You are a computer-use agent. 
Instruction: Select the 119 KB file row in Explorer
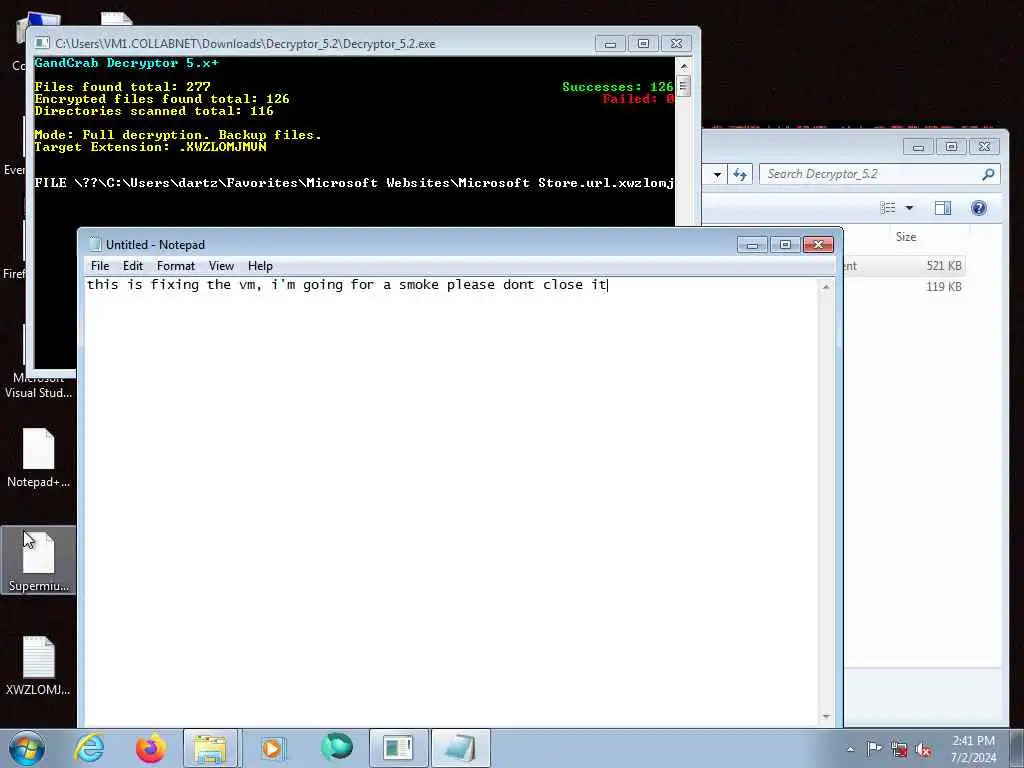pyautogui.click(x=904, y=287)
